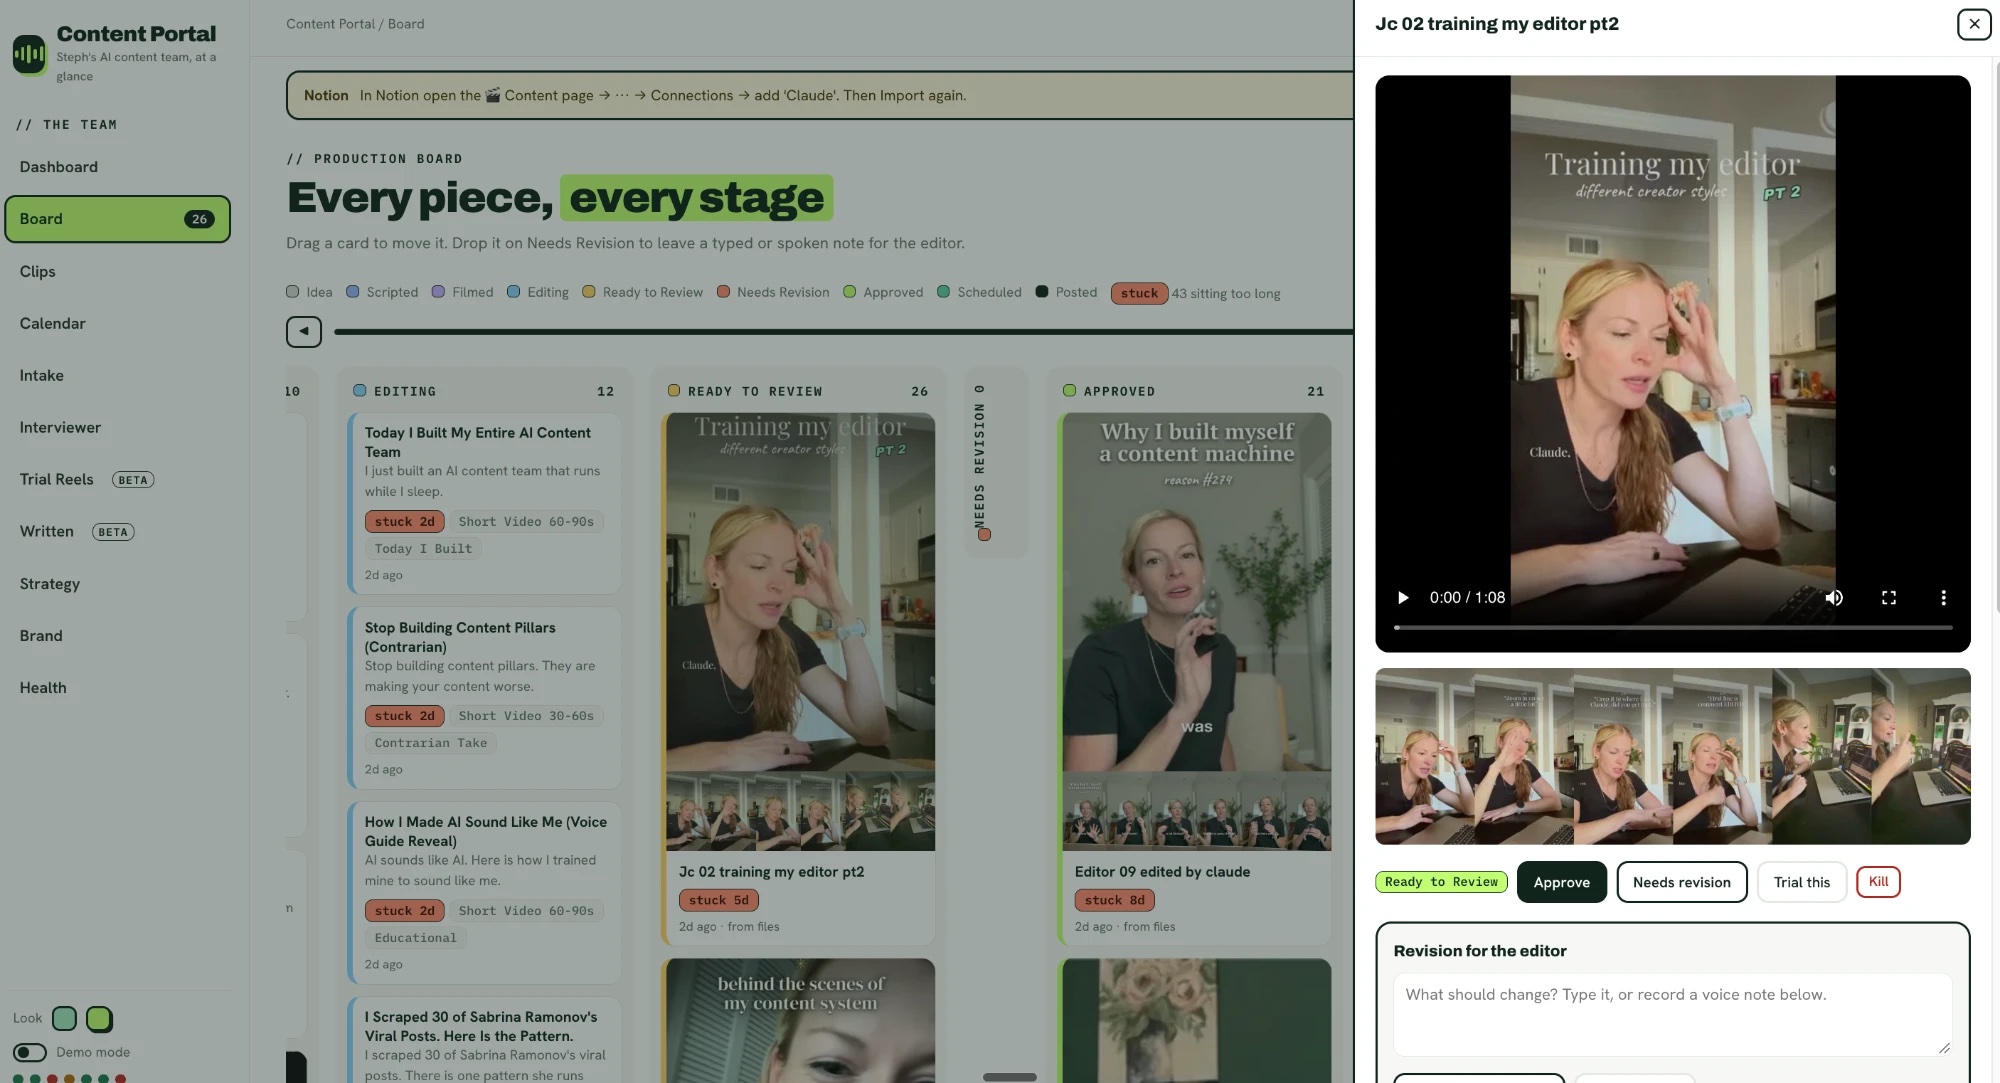2000x1083 pixels.
Task: Click the video frame filmstrip thumbnails
Action: tap(1672, 756)
